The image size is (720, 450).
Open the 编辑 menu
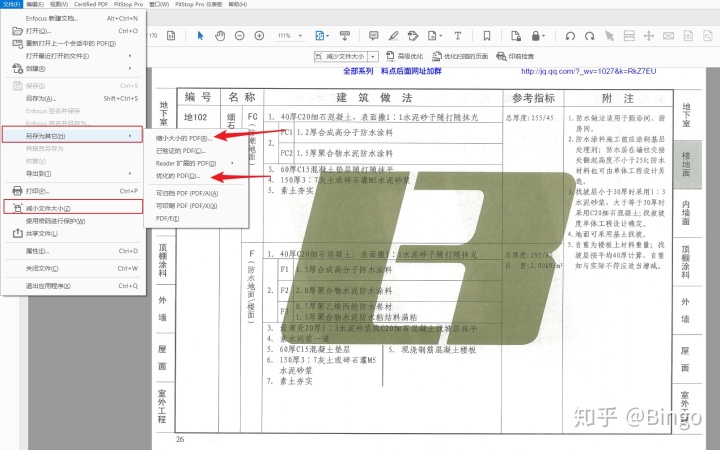[x=35, y=4]
